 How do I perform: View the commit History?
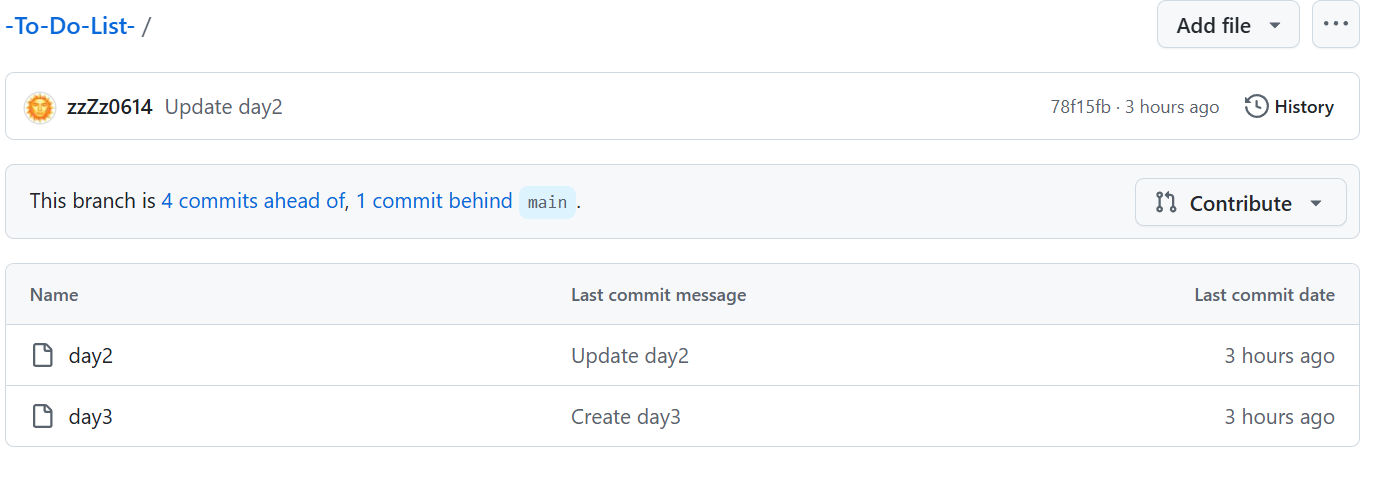coord(1303,107)
